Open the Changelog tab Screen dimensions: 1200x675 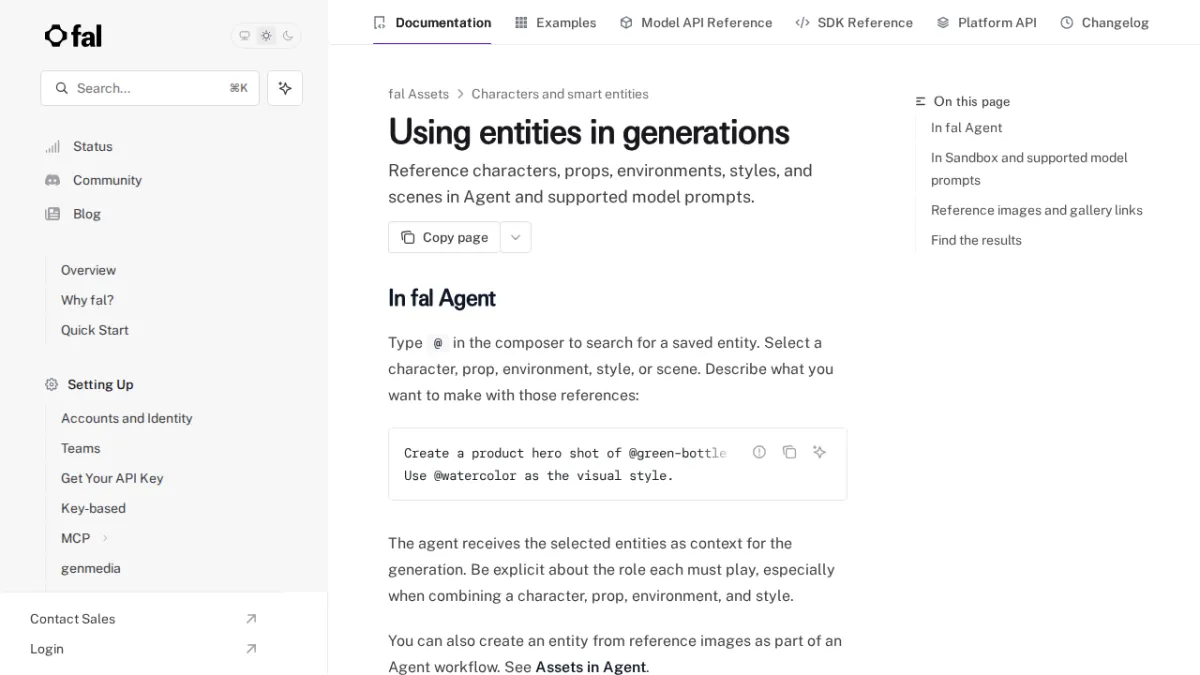(1104, 22)
